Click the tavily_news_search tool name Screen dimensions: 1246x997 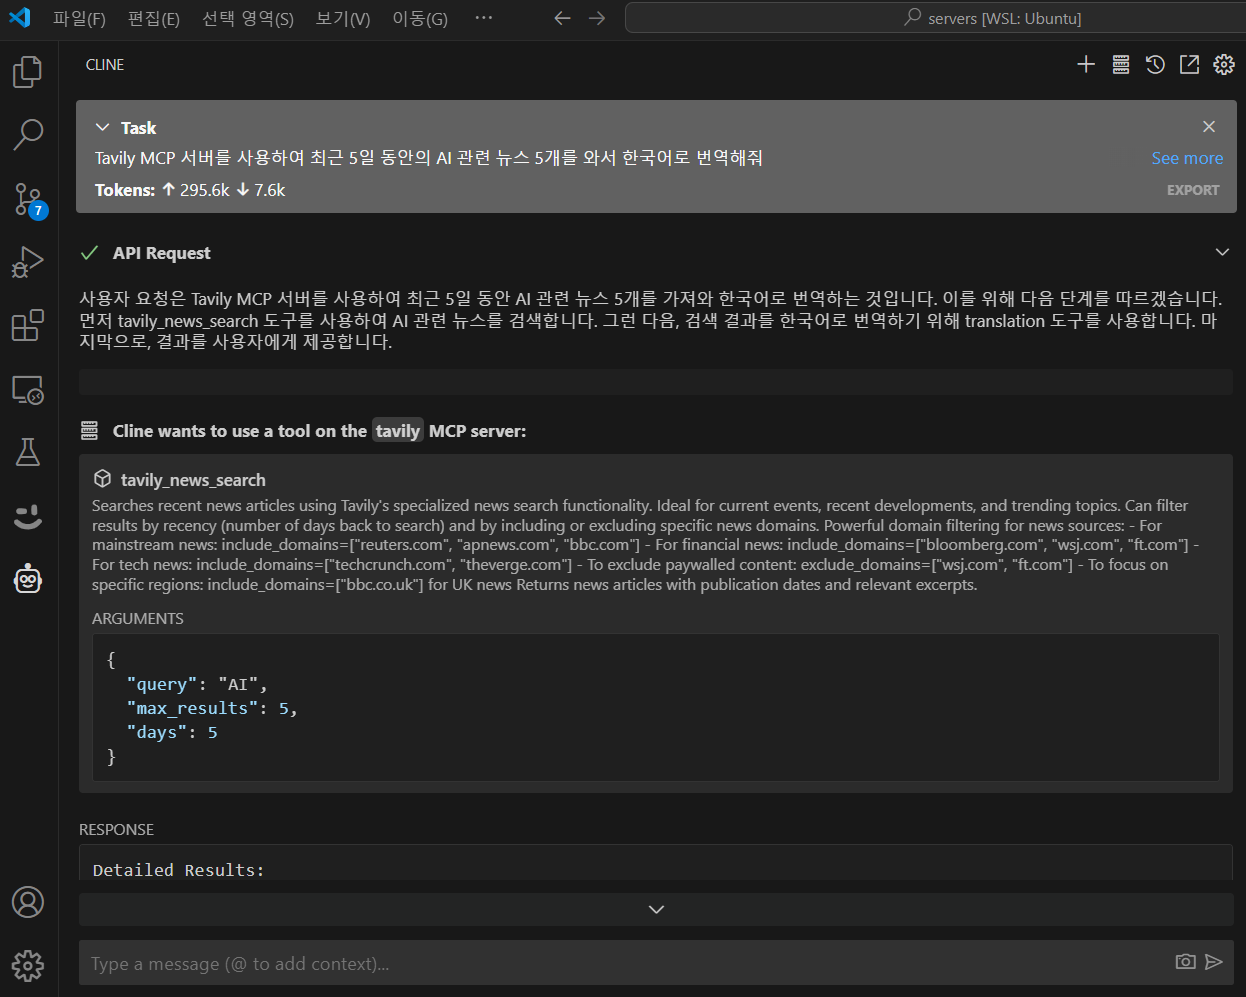[x=193, y=480]
